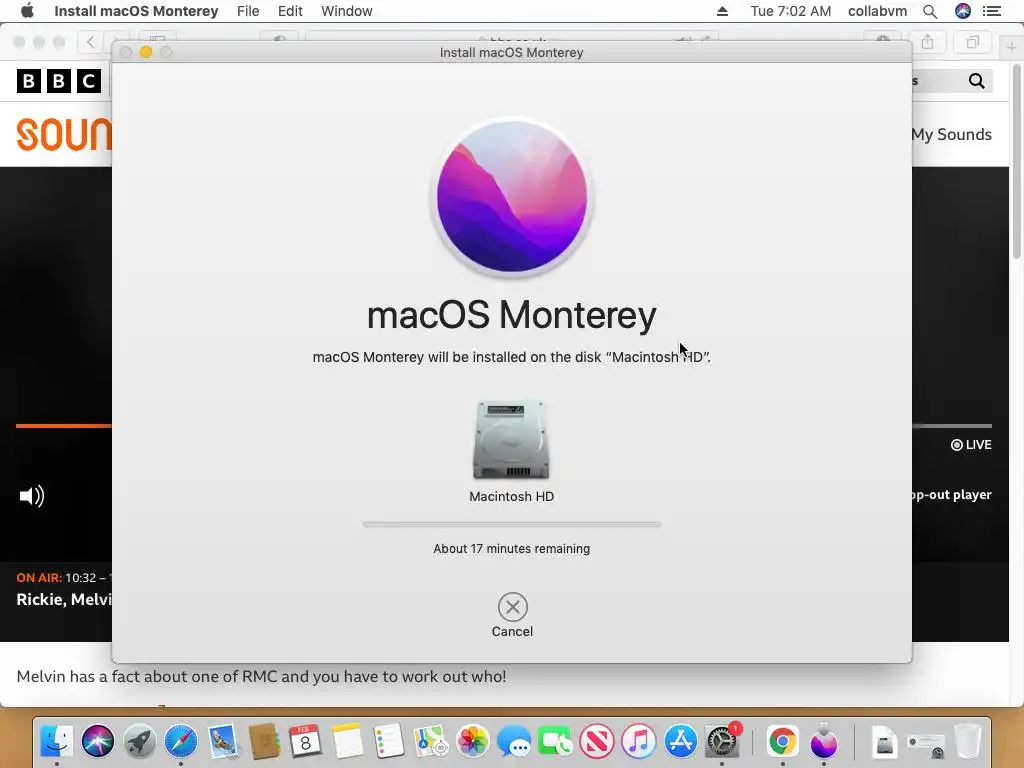The height and width of the screenshot is (768, 1024).
Task: Open the Apple menu
Action: click(x=27, y=11)
